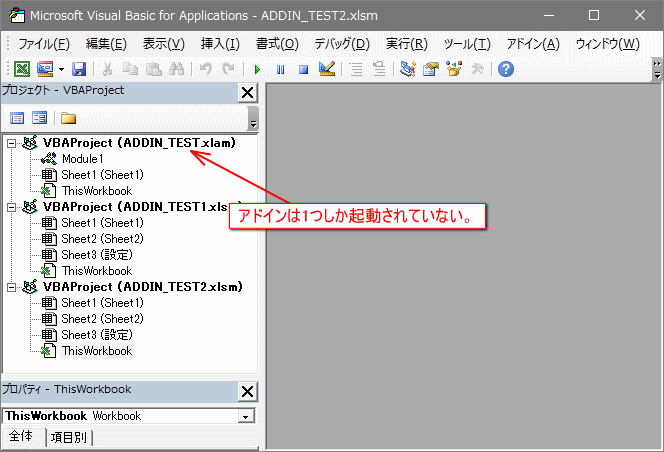Select Module1 in ADDIN_TEST.xlam
The image size is (664, 452).
(x=83, y=159)
